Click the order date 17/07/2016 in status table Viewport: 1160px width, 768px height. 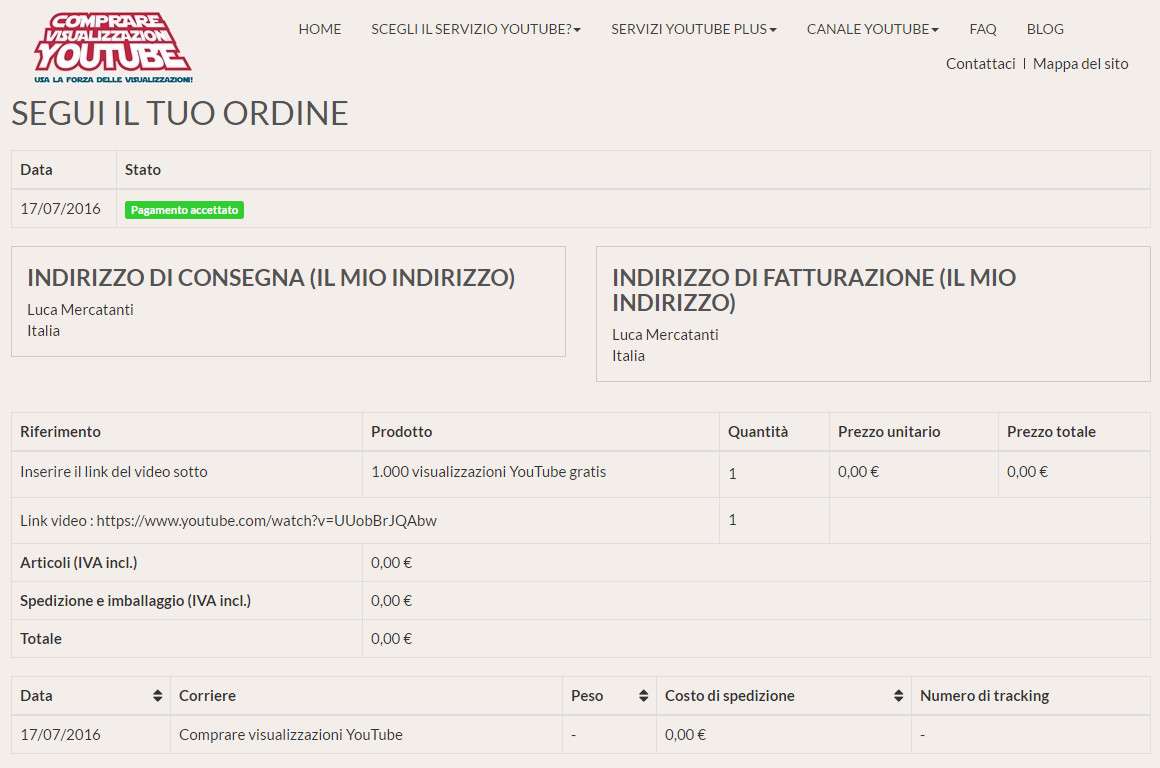pyautogui.click(x=60, y=209)
